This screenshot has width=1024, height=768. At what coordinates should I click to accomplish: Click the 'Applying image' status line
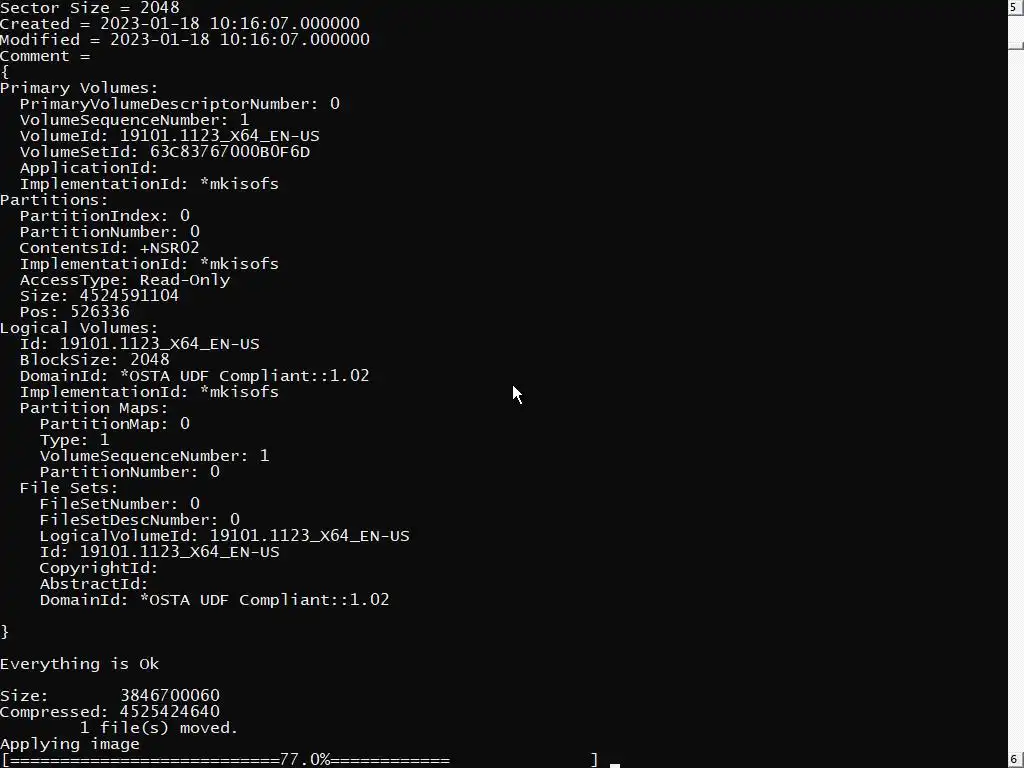click(x=70, y=744)
